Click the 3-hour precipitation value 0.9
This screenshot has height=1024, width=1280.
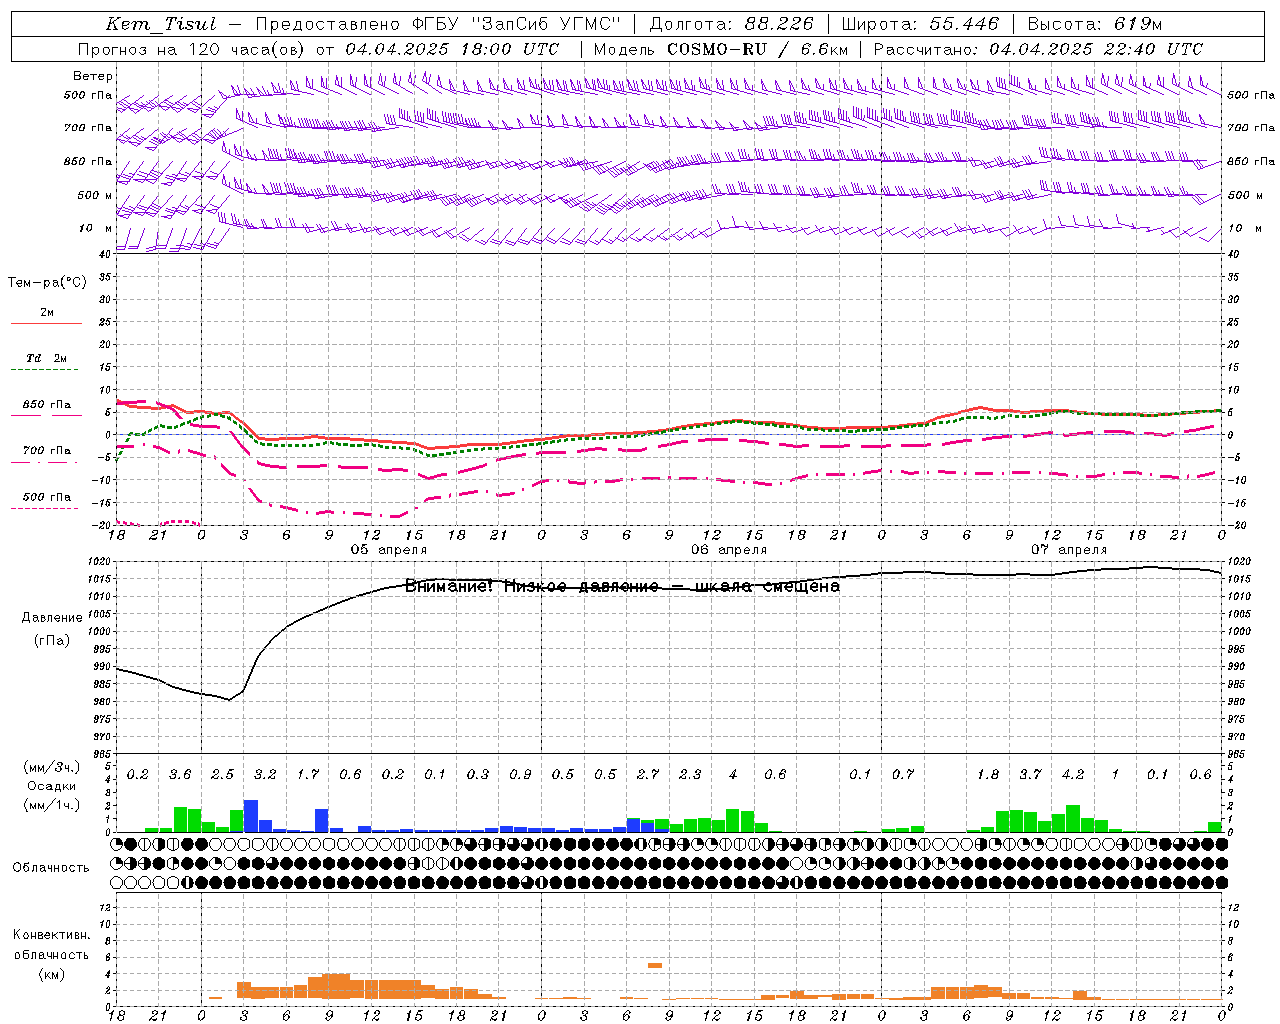click(520, 774)
